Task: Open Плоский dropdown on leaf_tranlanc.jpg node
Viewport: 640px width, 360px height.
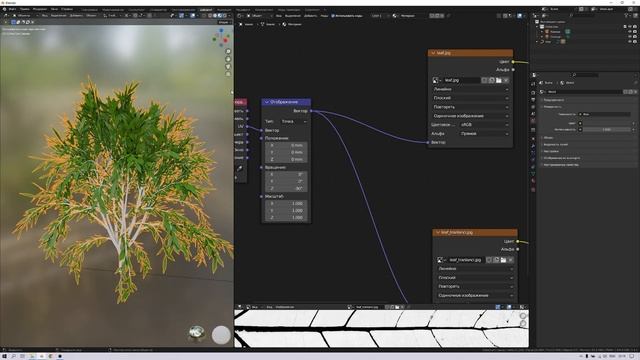Action: click(x=475, y=278)
